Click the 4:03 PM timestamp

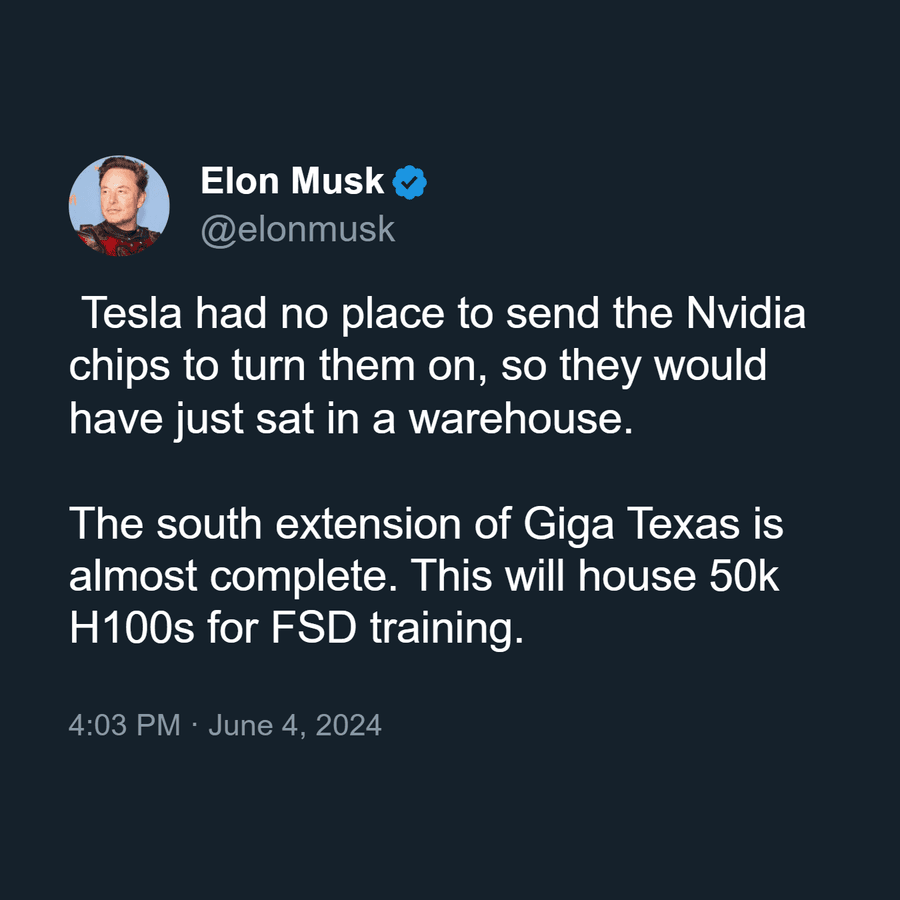[125, 725]
